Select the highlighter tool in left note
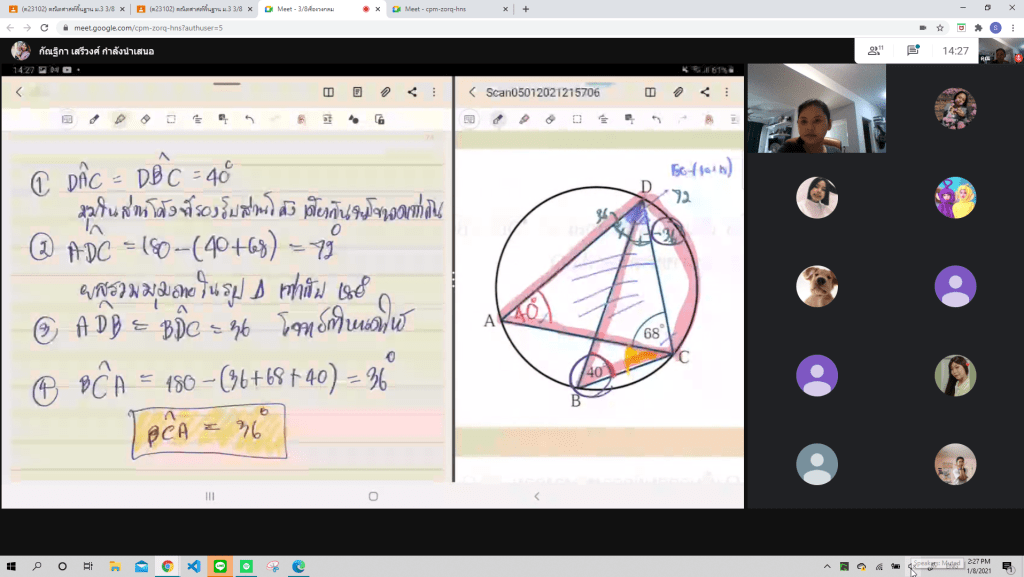Viewport: 1024px width, 577px height. [120, 119]
